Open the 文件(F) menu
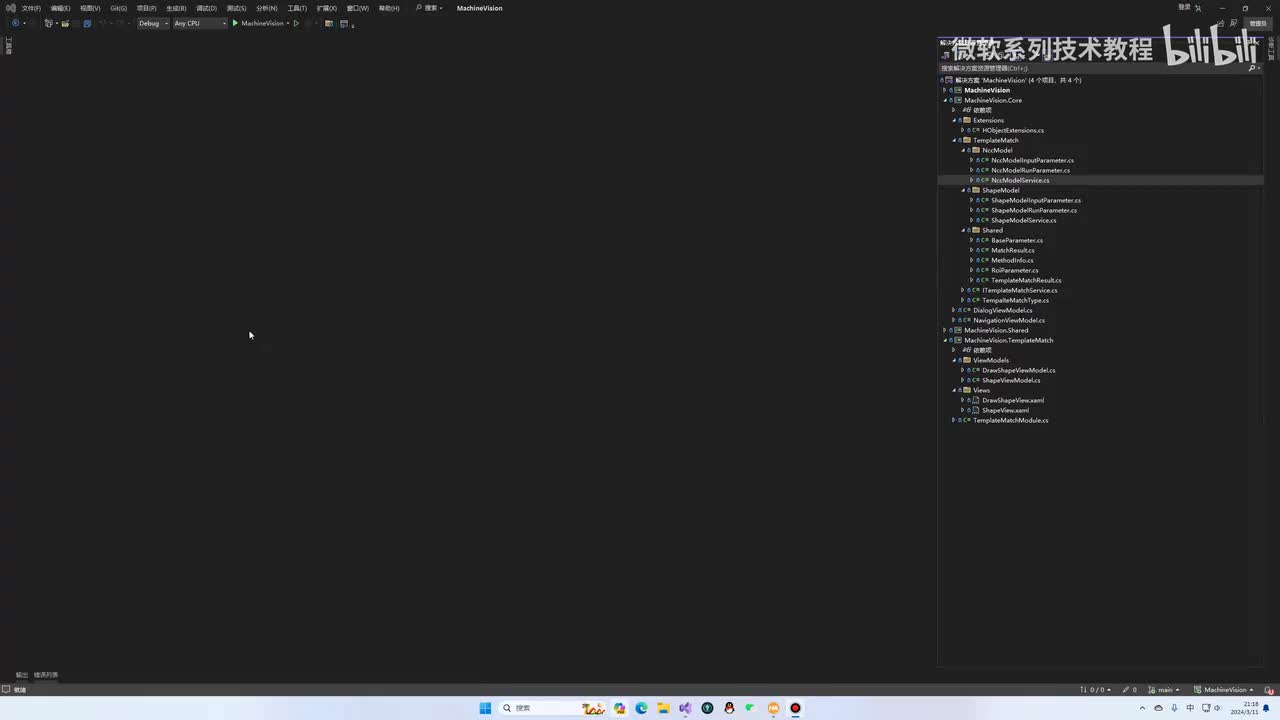The image size is (1280, 720). 31,8
